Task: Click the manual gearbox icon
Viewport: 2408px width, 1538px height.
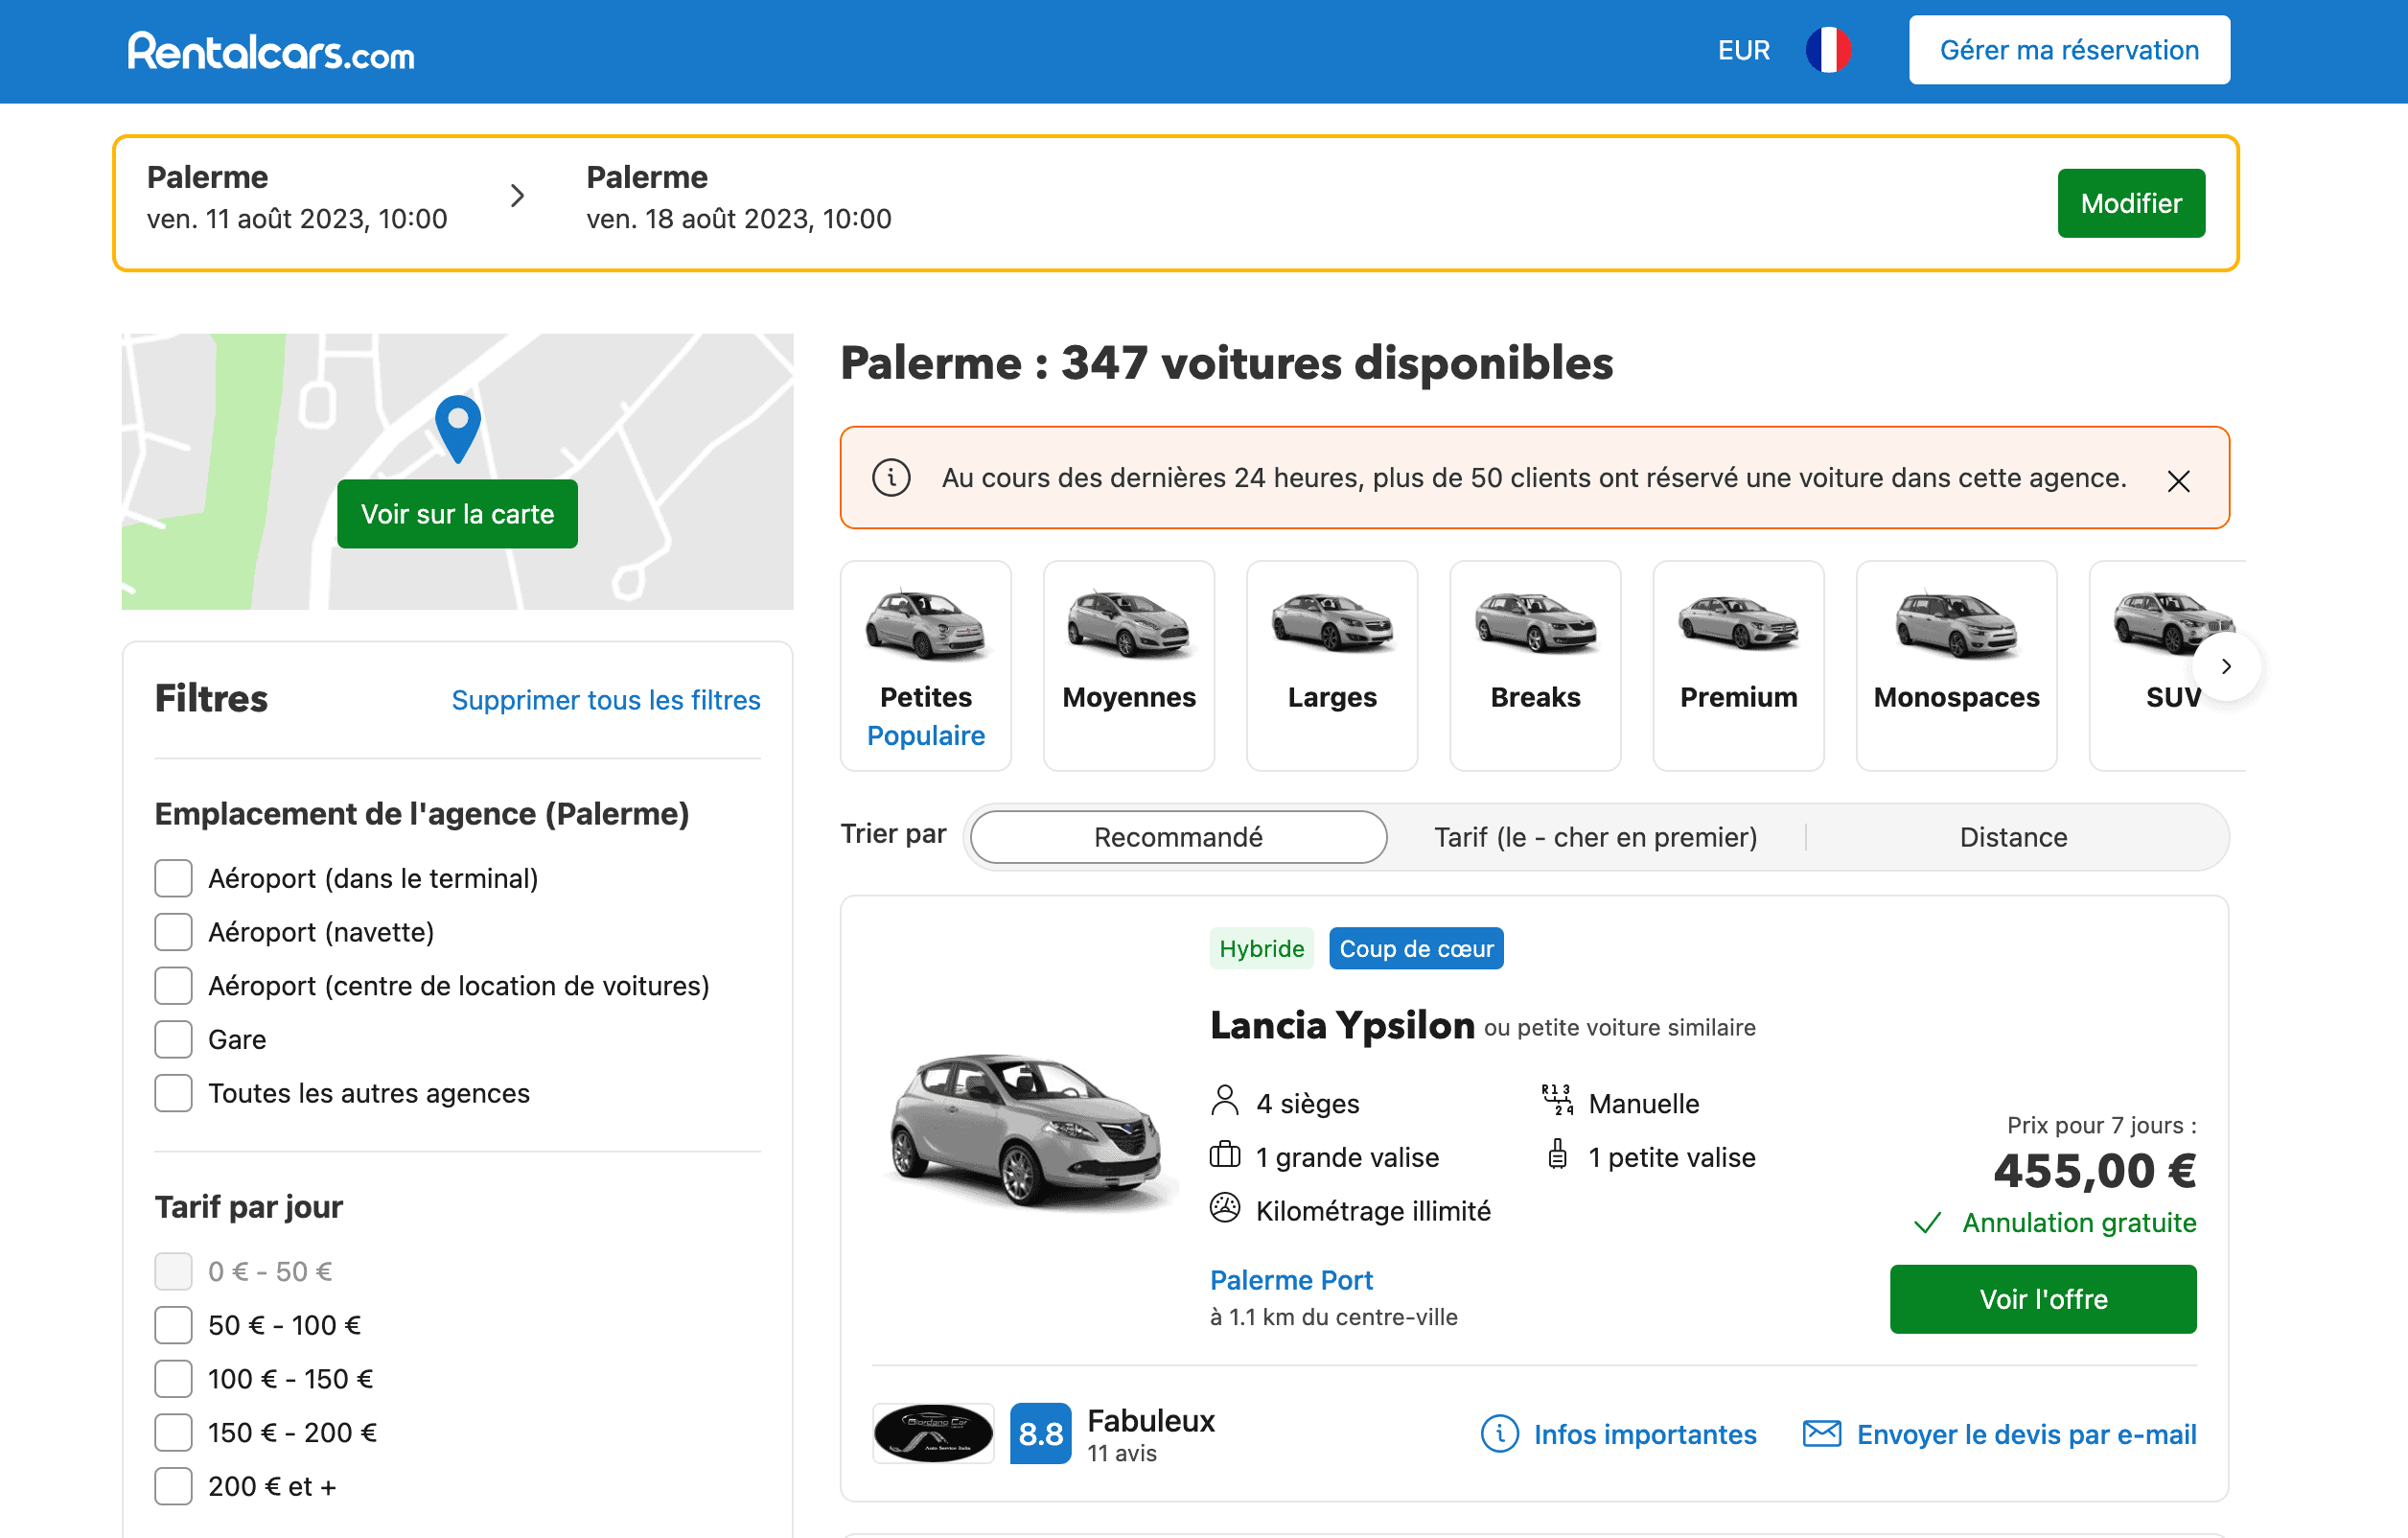Action: [1557, 1100]
